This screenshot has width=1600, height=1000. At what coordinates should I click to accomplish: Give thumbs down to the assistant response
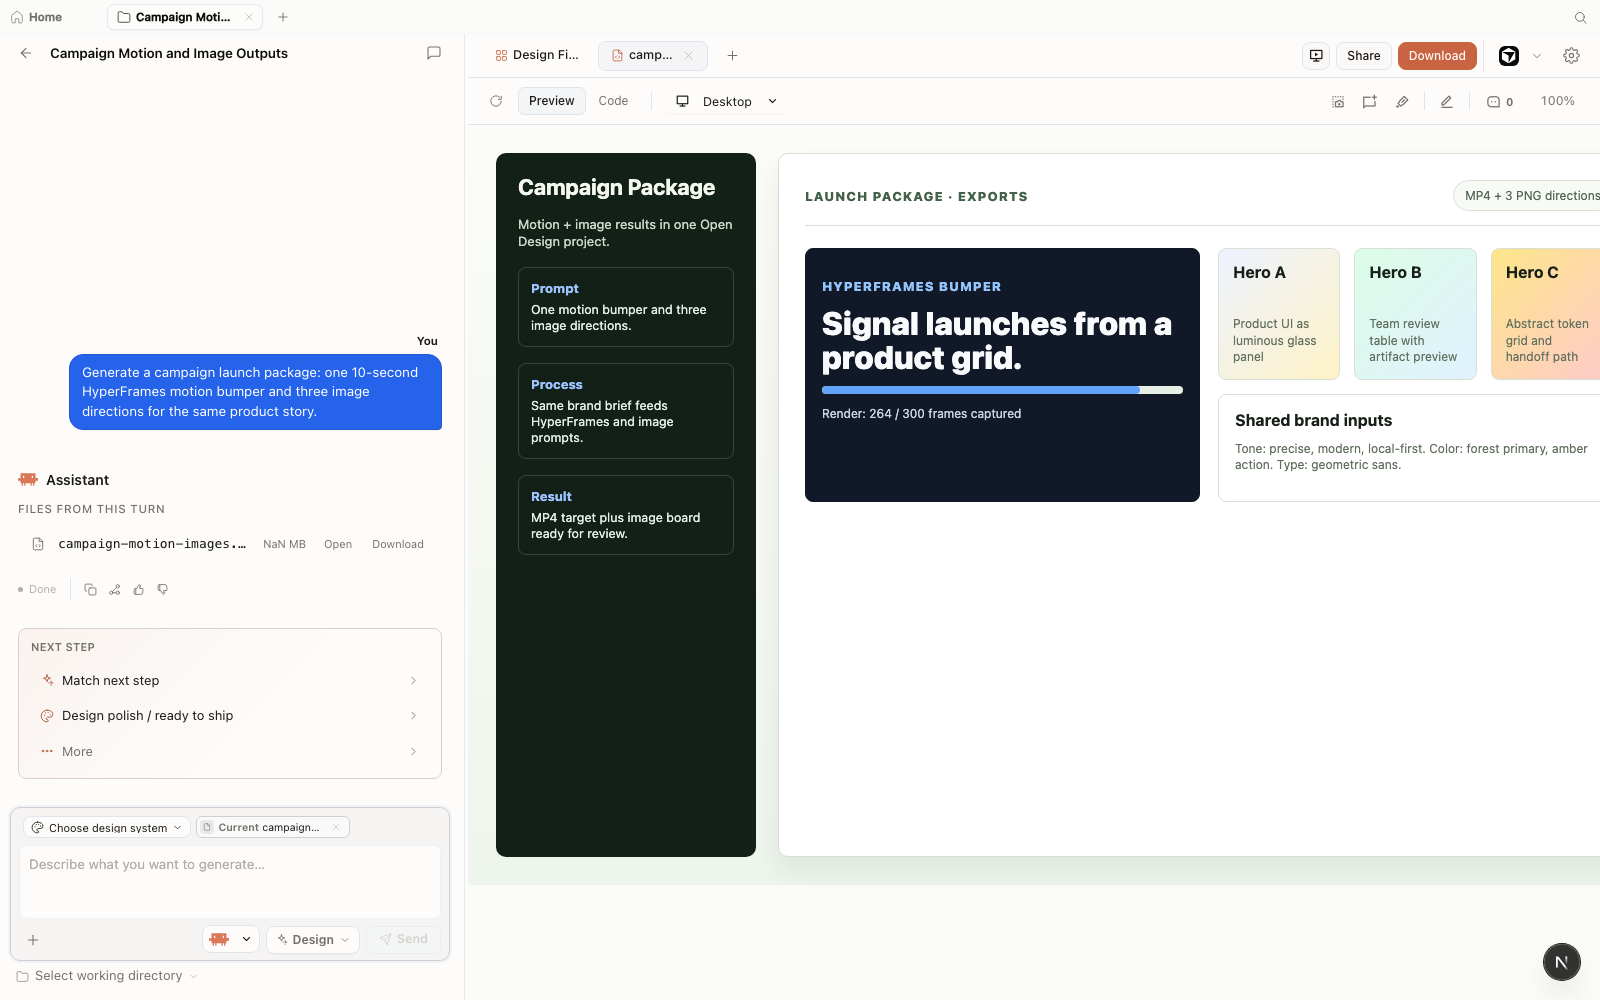(x=163, y=590)
